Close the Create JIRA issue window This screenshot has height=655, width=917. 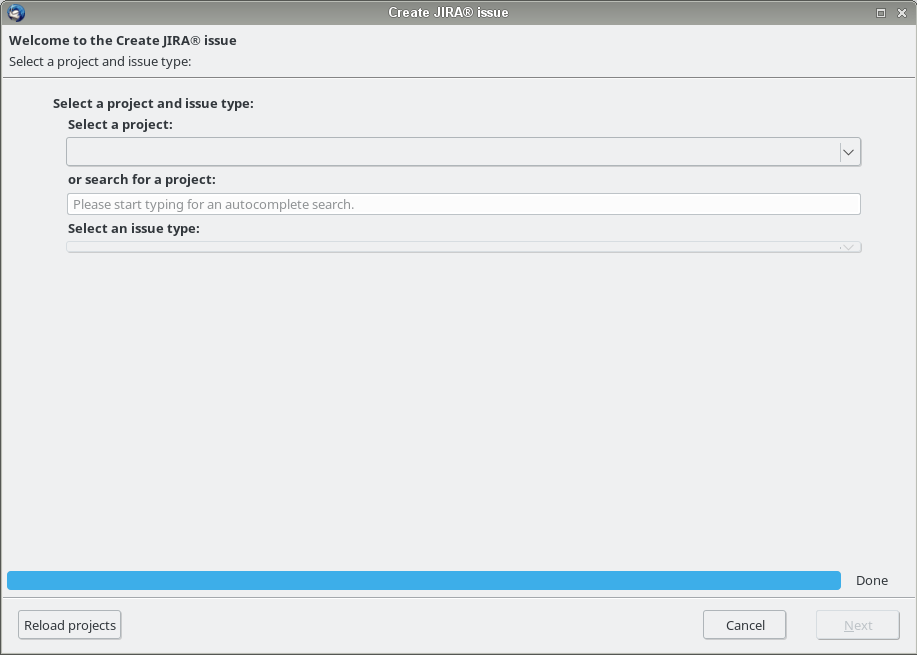902,13
